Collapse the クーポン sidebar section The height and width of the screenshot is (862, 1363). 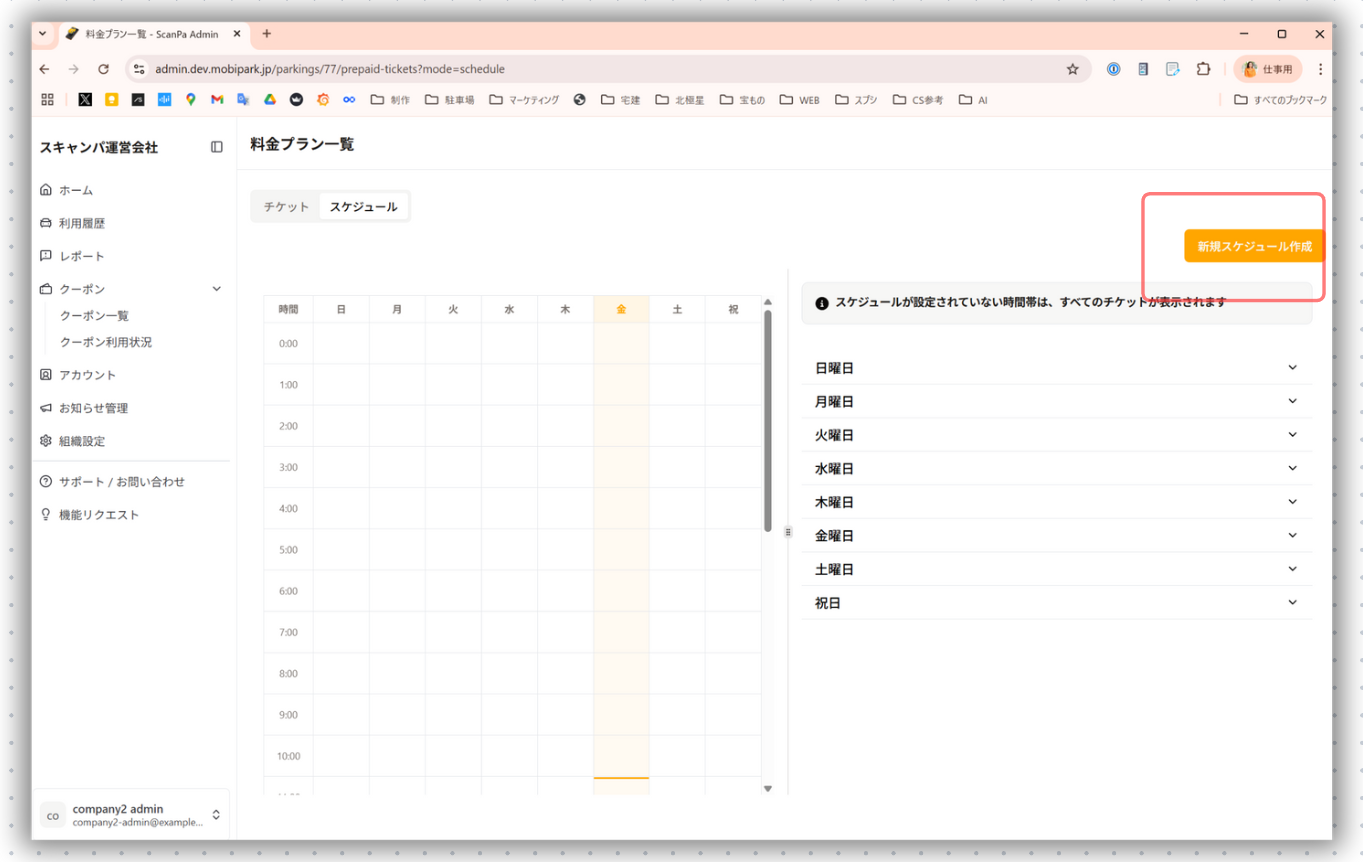click(x=216, y=289)
